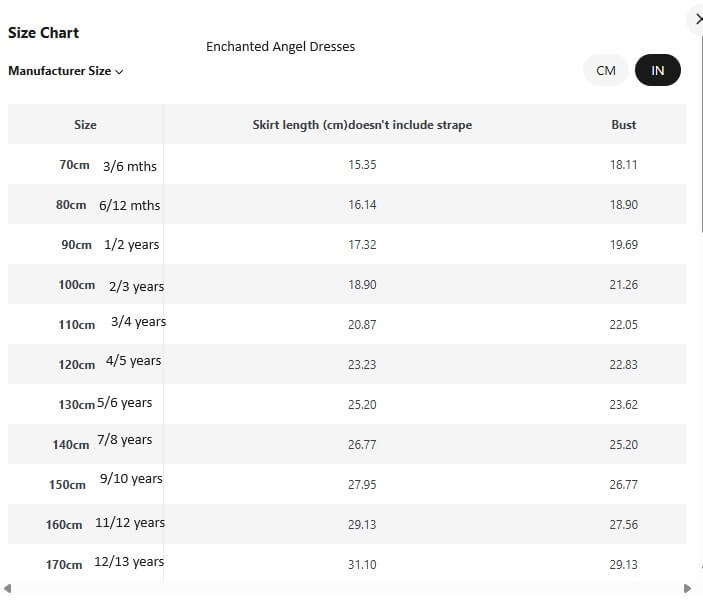This screenshot has width=703, height=601.
Task: Click the 110cm 3/4 years size label
Action: coord(112,323)
